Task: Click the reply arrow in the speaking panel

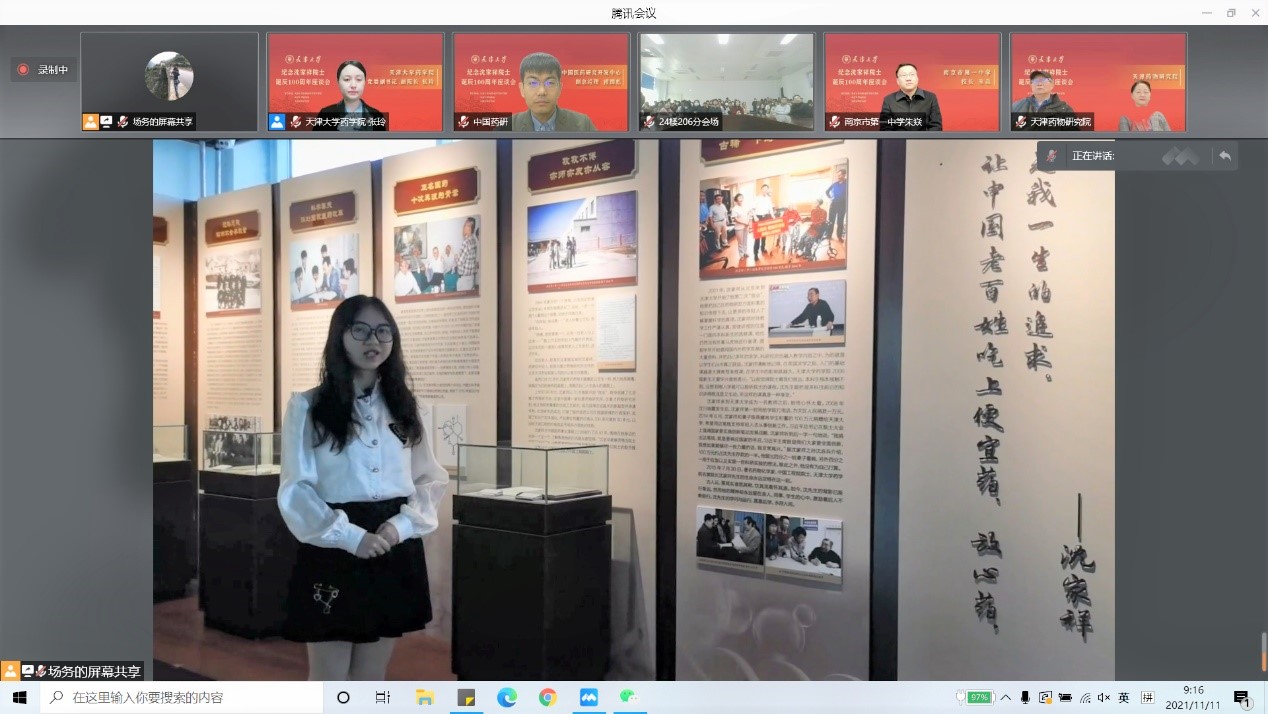Action: 1224,156
